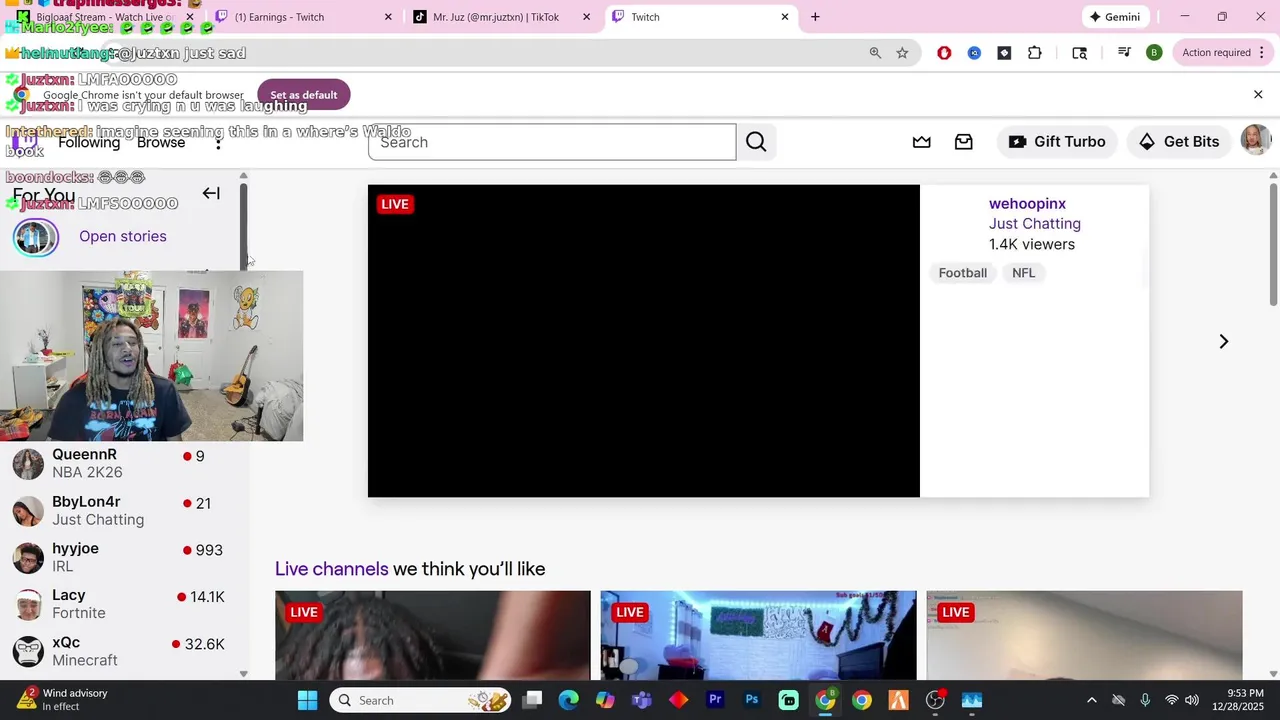Click the Get Bits button

coord(1179,142)
